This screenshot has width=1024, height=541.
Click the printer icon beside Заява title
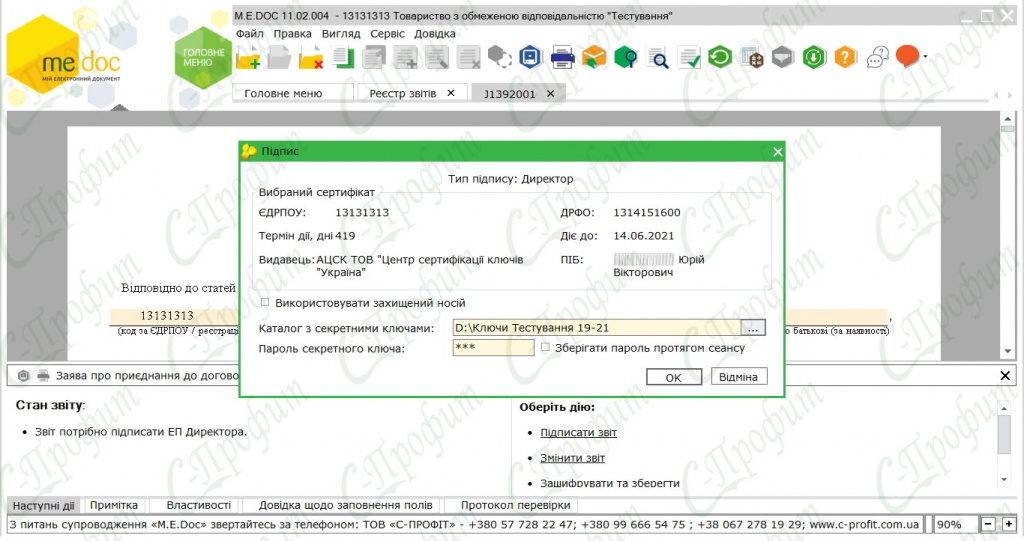(x=43, y=376)
